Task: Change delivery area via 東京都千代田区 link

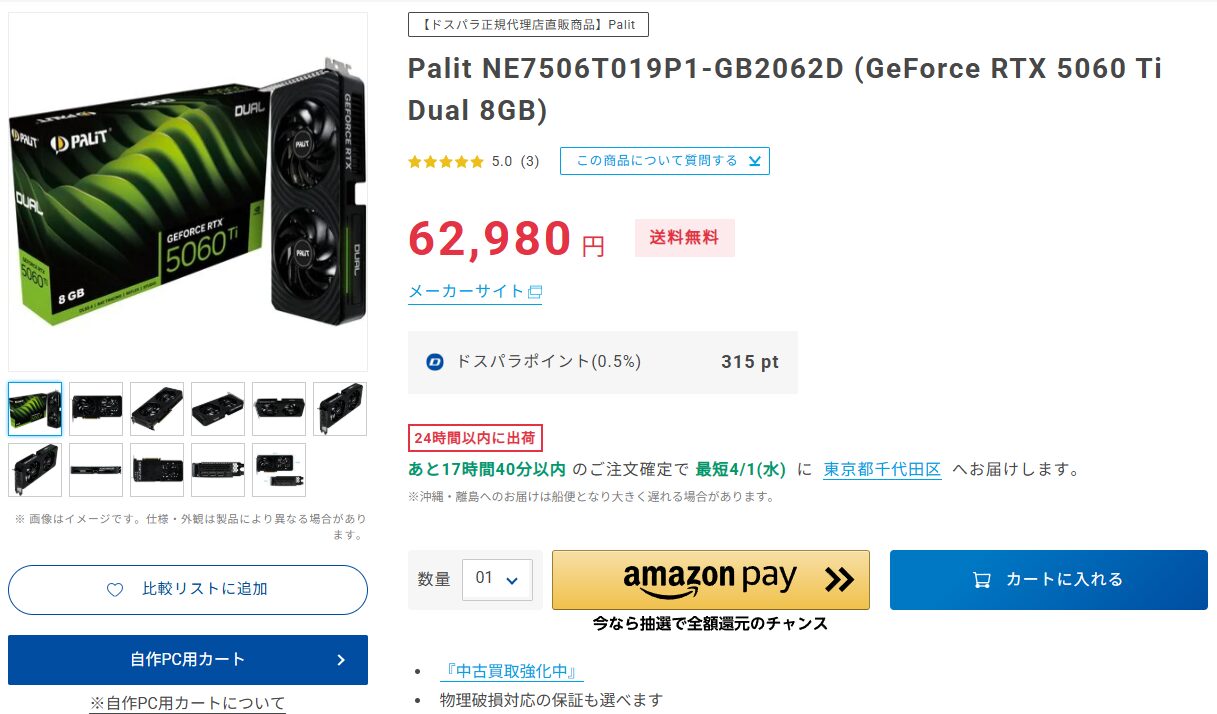Action: 882,469
